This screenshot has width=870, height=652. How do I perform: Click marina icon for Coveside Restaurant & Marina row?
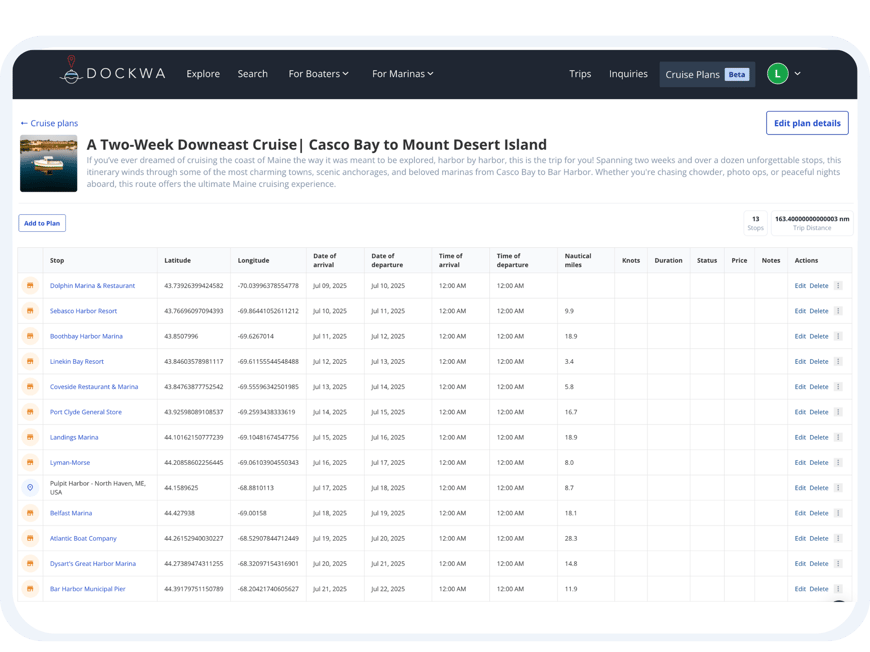[x=31, y=387]
